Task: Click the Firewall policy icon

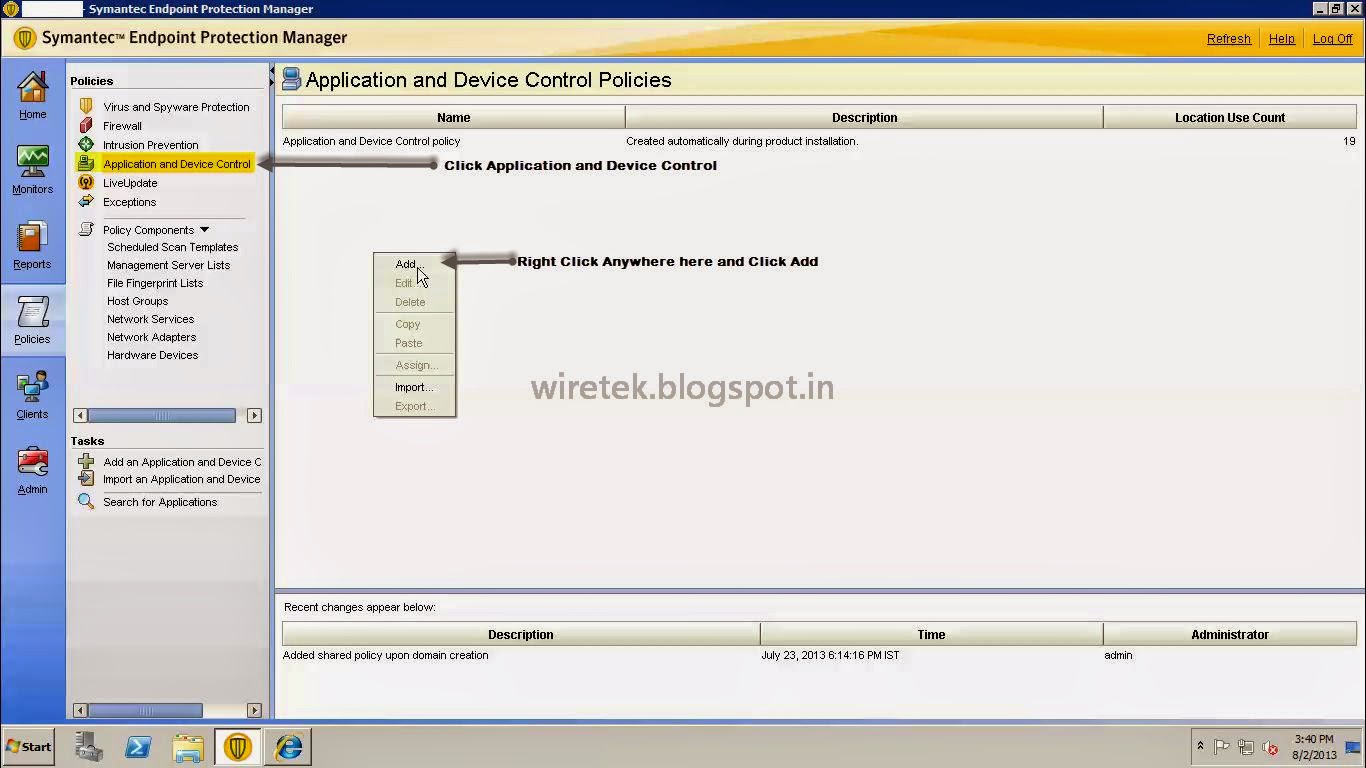Action: [x=86, y=125]
